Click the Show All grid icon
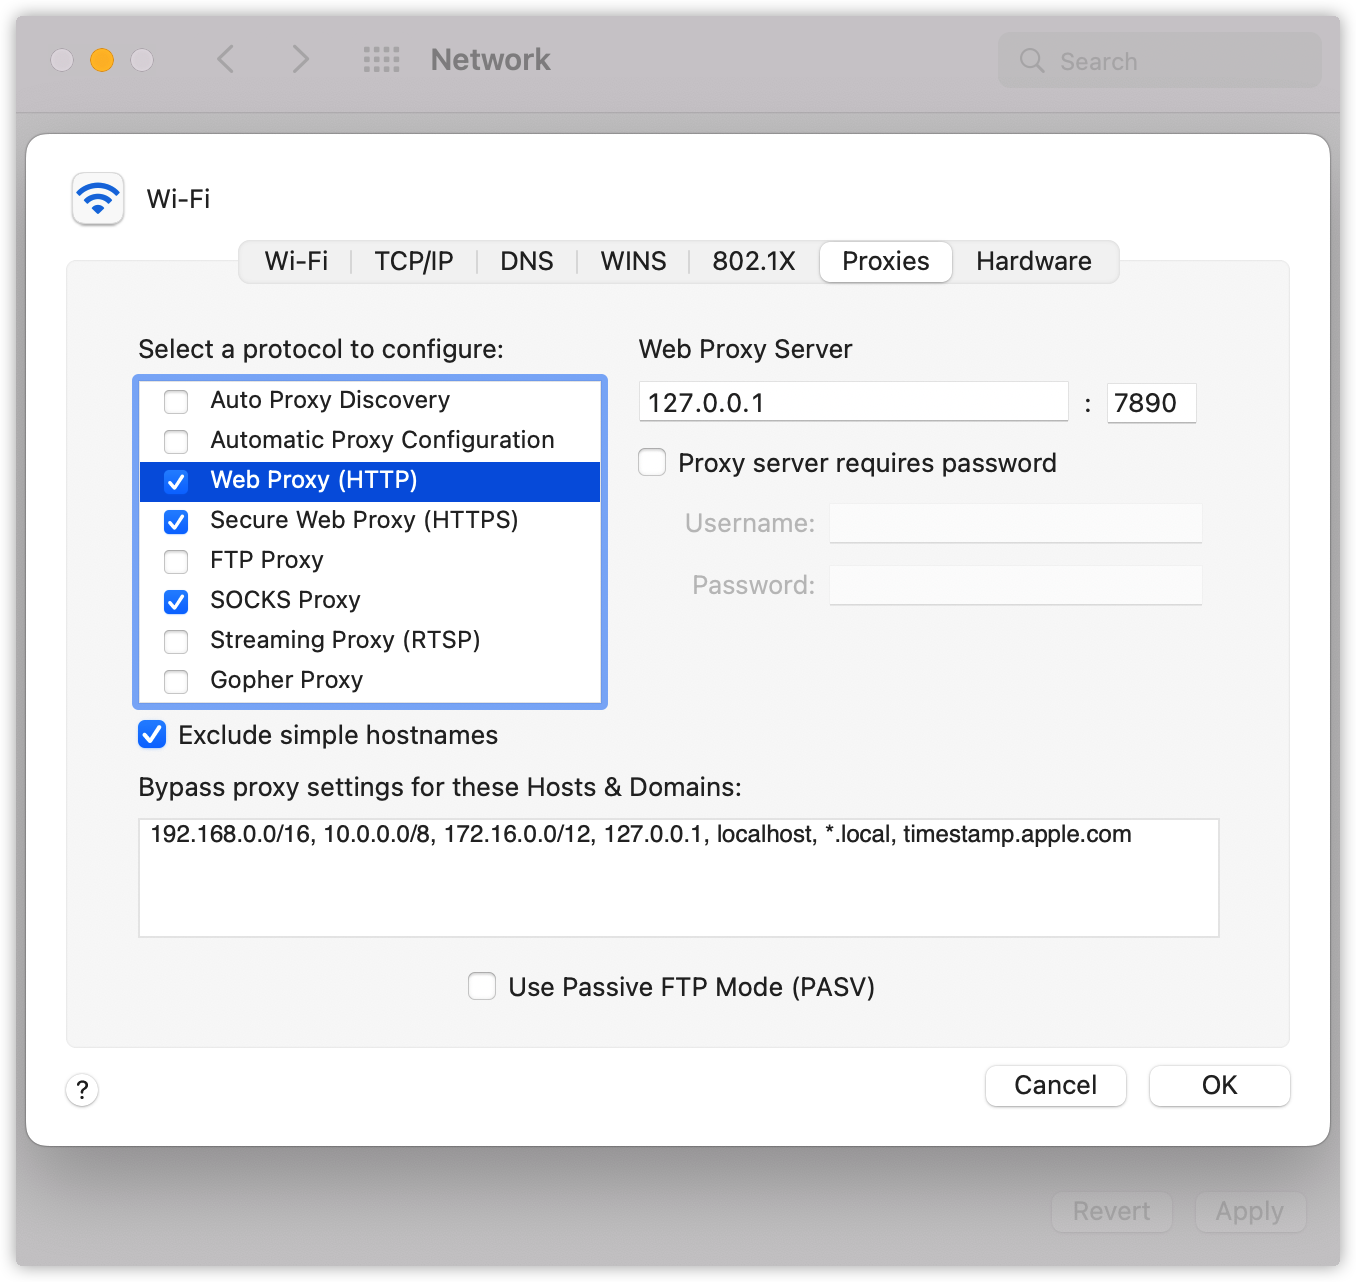 tap(381, 60)
